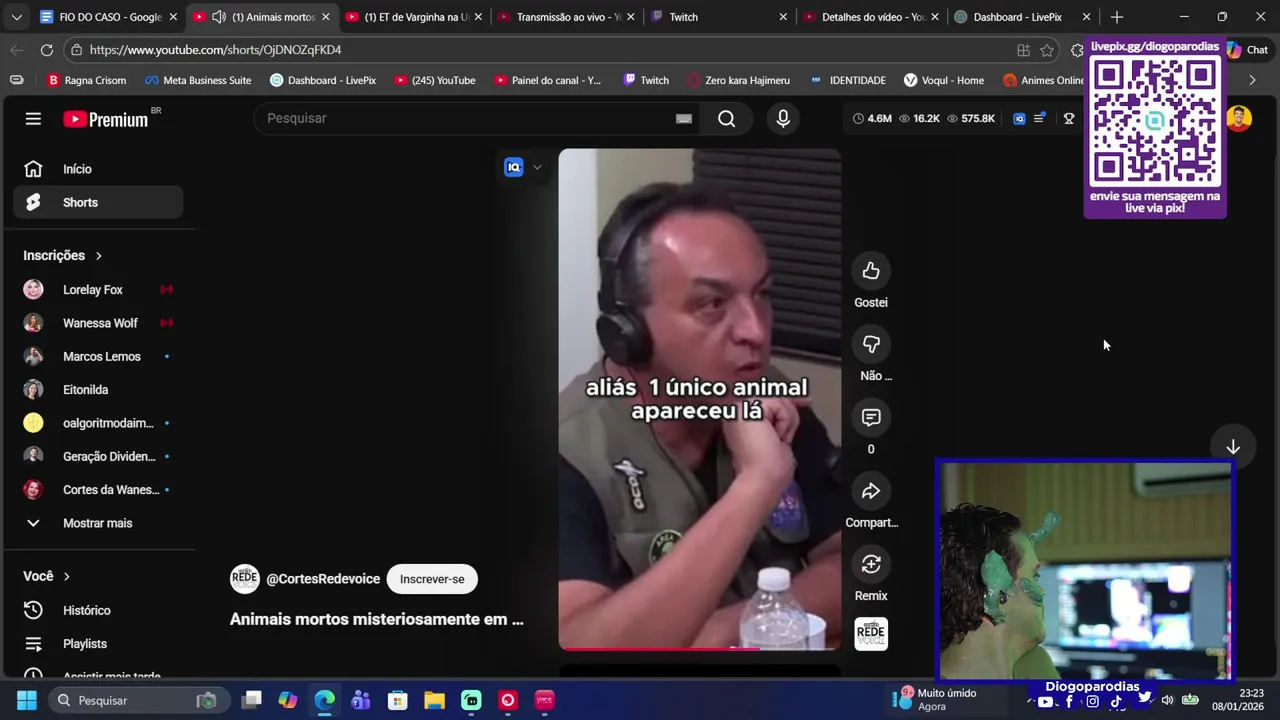Open a new browser tab

pos(1117,17)
